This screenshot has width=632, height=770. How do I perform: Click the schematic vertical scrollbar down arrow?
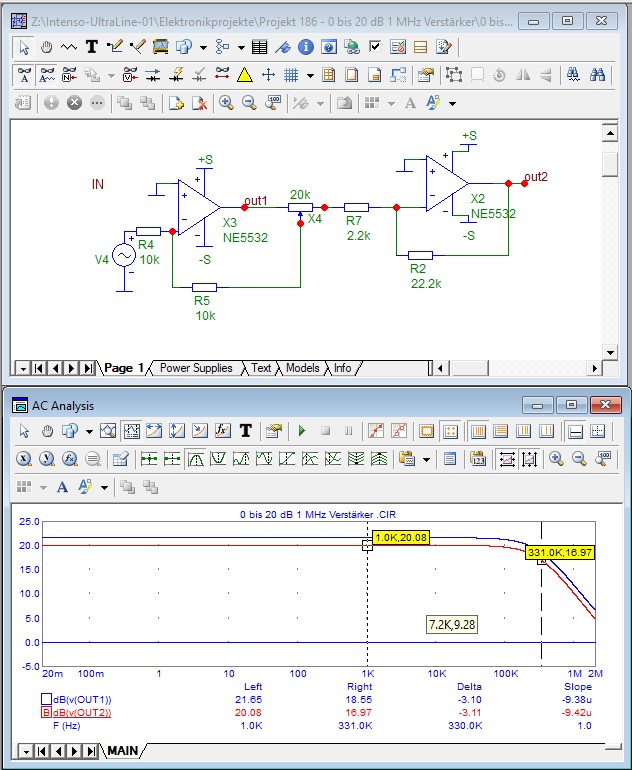coord(609,352)
